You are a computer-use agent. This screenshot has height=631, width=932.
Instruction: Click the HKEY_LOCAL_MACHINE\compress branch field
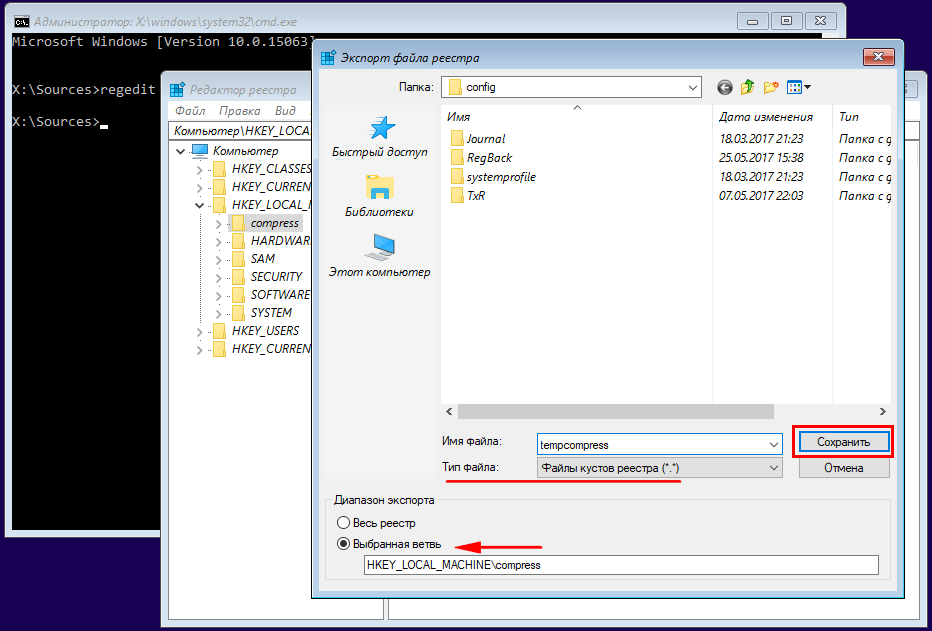click(621, 565)
